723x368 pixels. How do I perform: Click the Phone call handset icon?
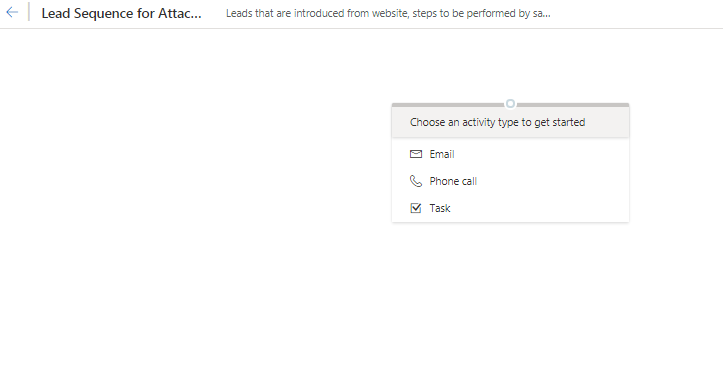pos(415,181)
